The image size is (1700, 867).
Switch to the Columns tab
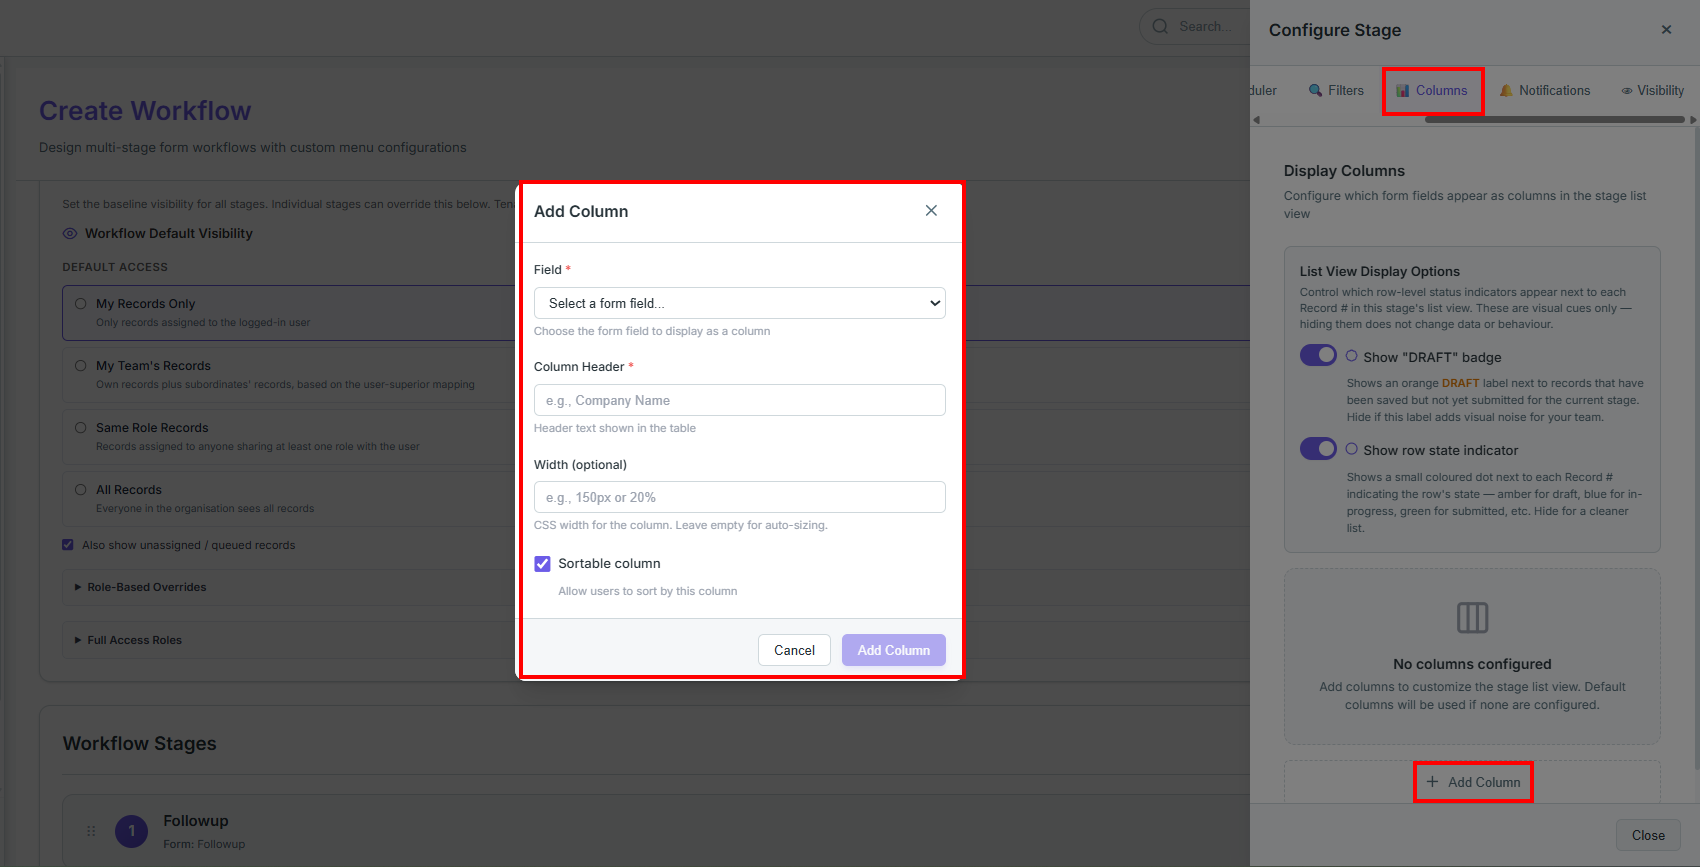1432,90
